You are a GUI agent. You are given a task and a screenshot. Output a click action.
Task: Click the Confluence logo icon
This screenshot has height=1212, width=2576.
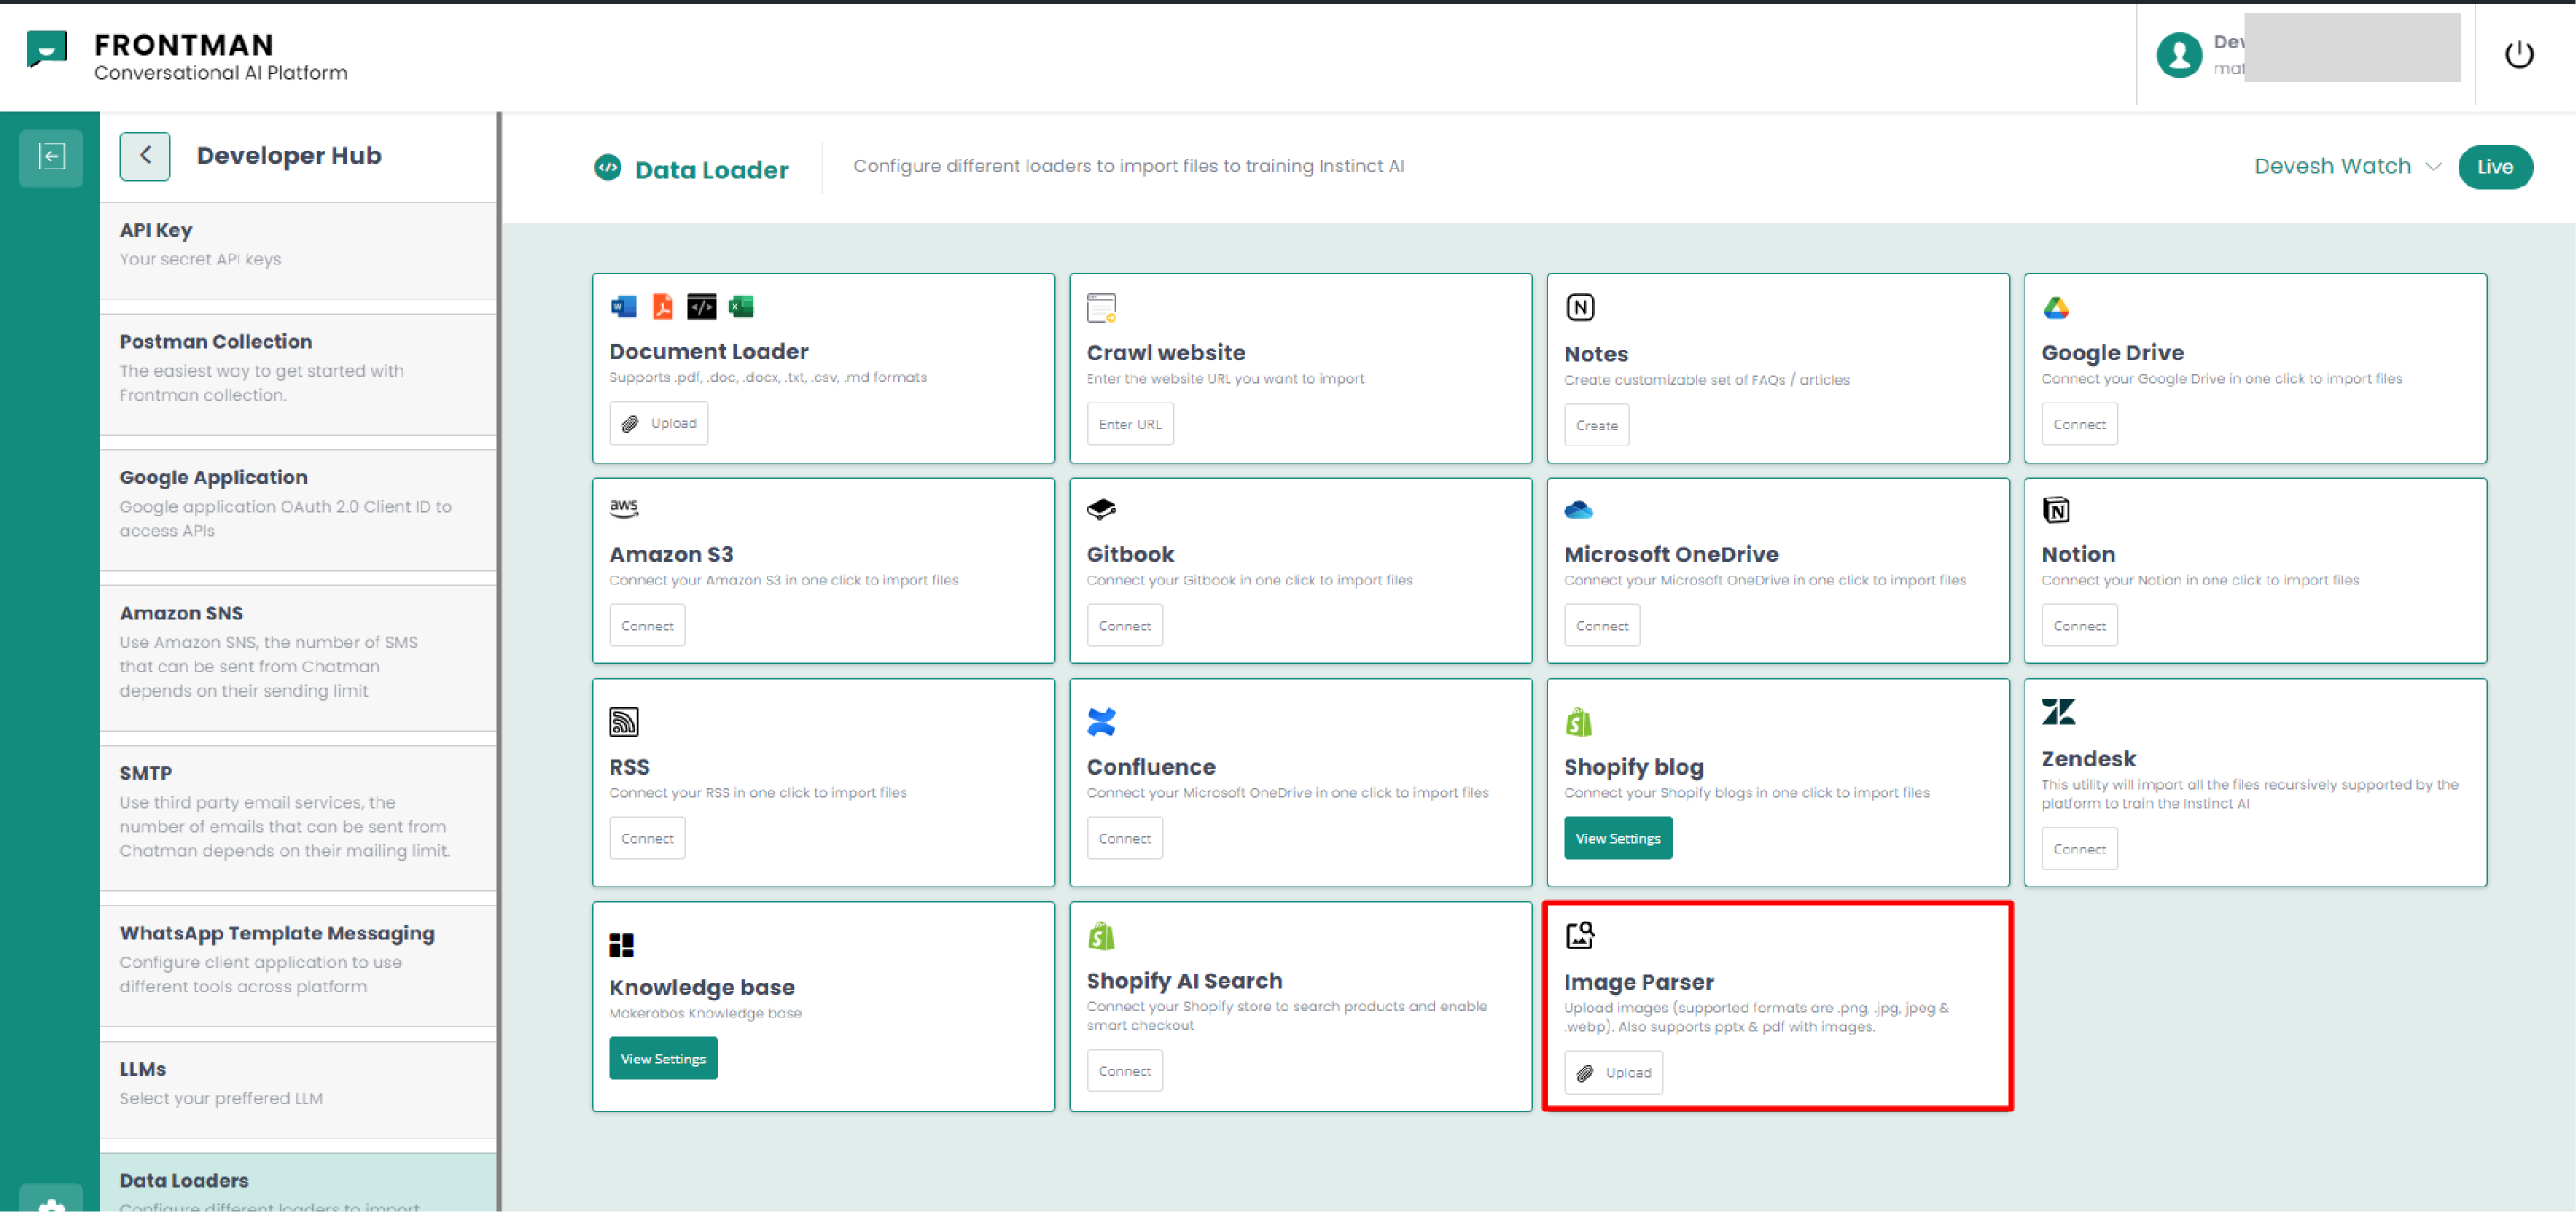click(1101, 722)
